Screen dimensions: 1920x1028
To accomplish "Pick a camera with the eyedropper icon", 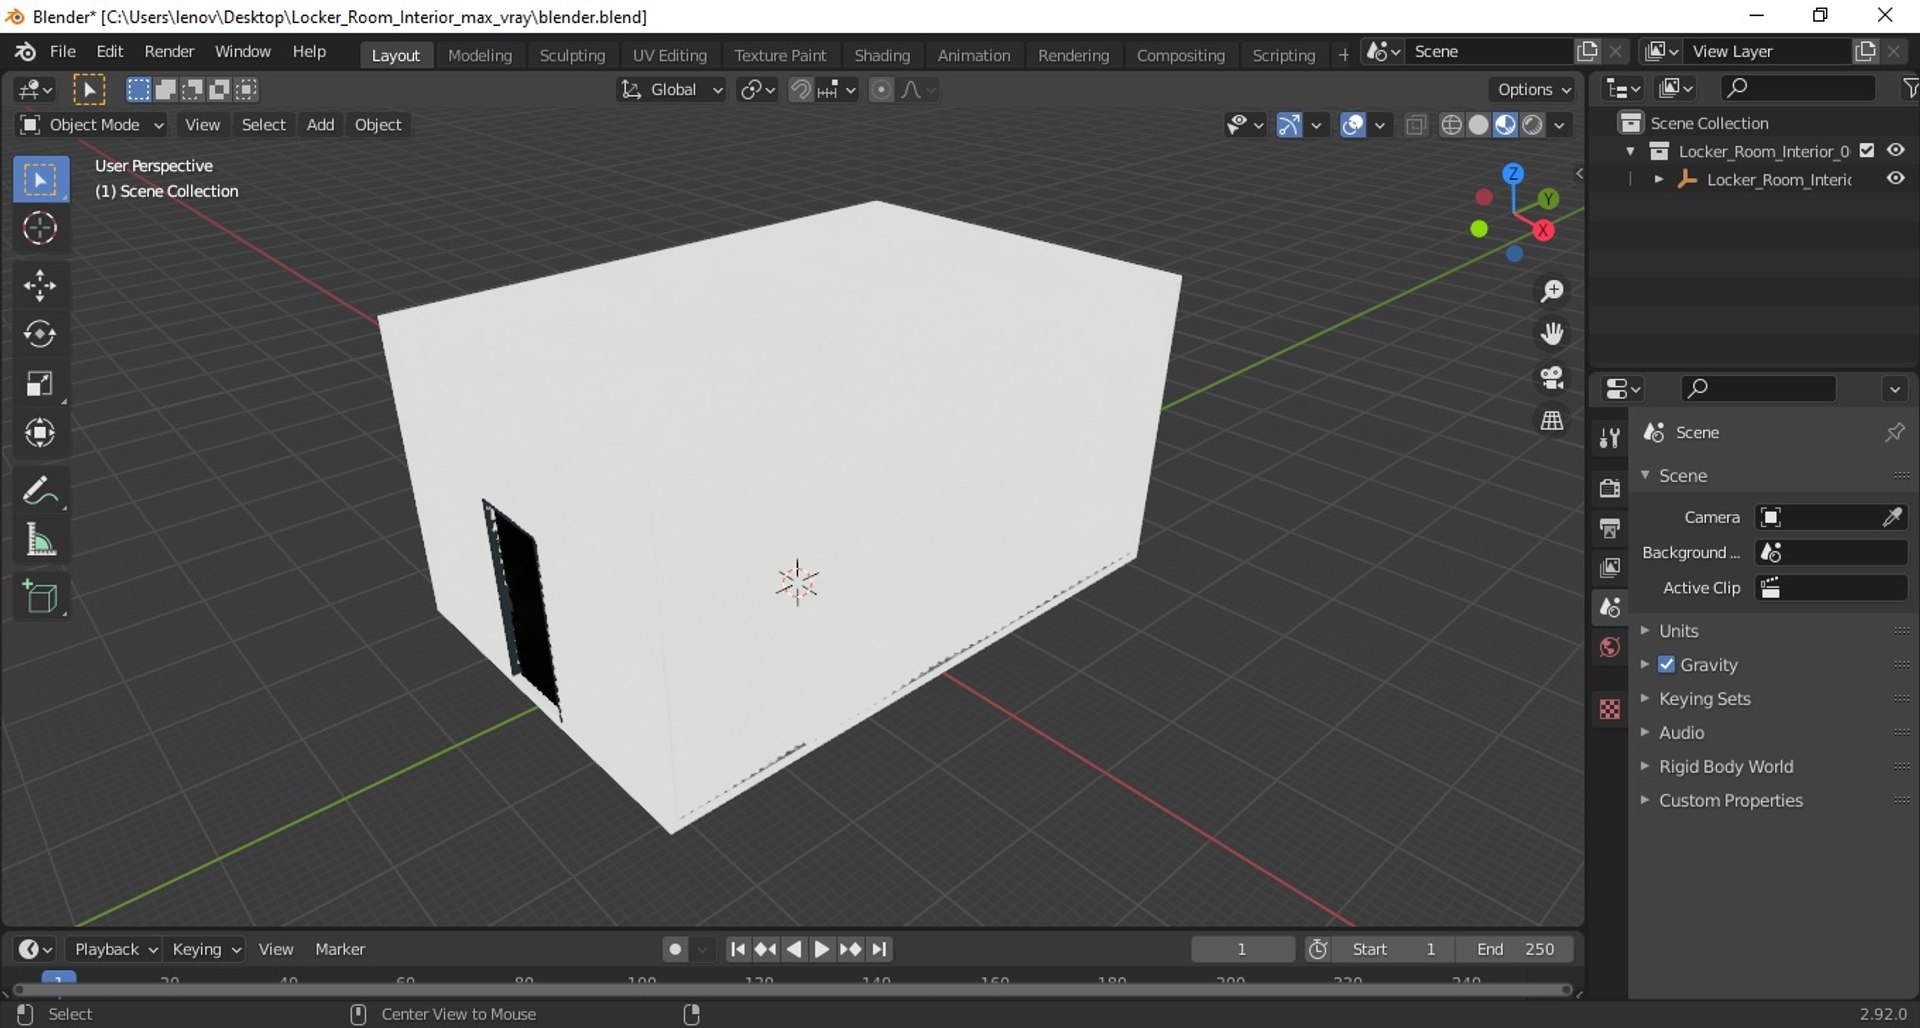I will [x=1892, y=517].
